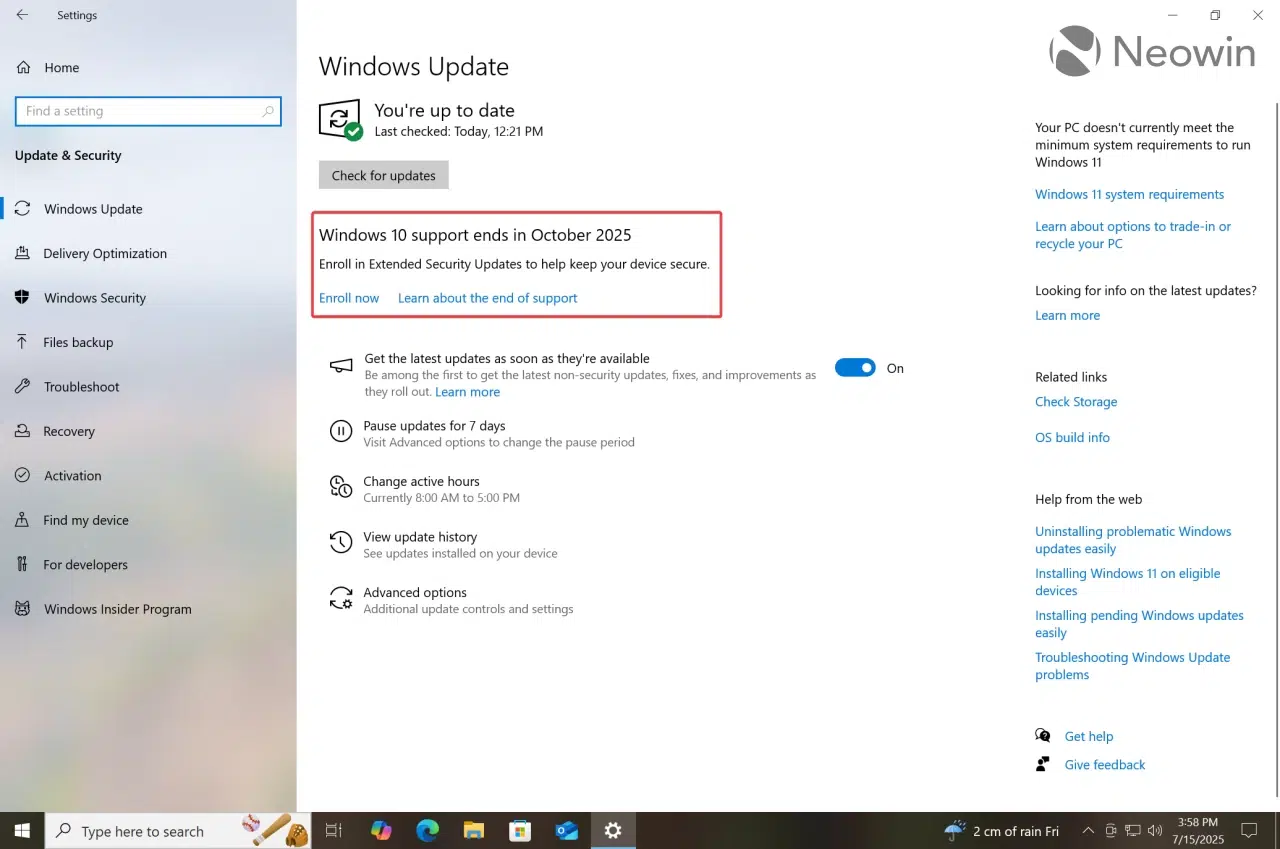Image resolution: width=1280 pixels, height=849 pixels.
Task: Show hidden system tray icons chevron
Action: tap(1088, 830)
